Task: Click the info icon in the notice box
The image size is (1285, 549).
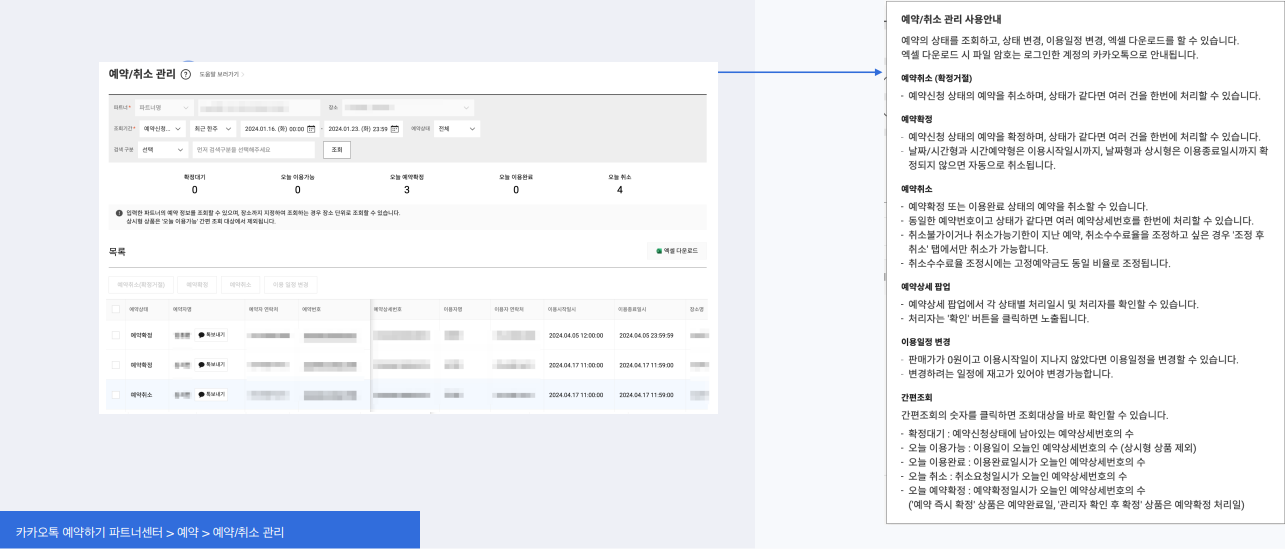Action: [119, 213]
